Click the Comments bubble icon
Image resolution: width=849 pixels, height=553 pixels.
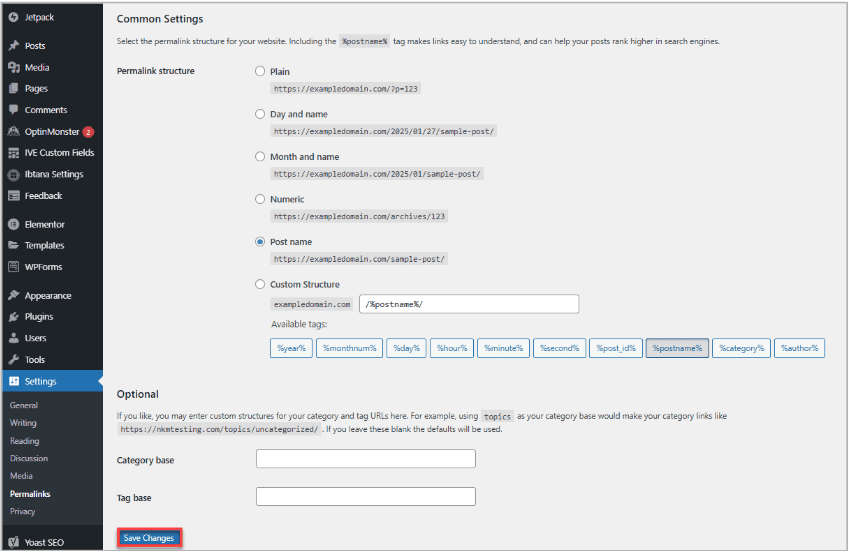point(14,110)
